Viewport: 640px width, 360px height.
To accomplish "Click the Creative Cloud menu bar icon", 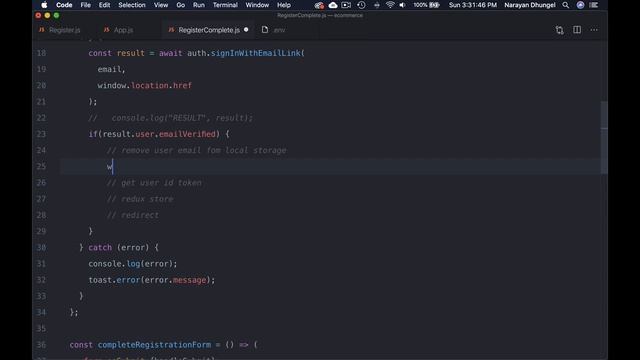I will coord(319,5).
